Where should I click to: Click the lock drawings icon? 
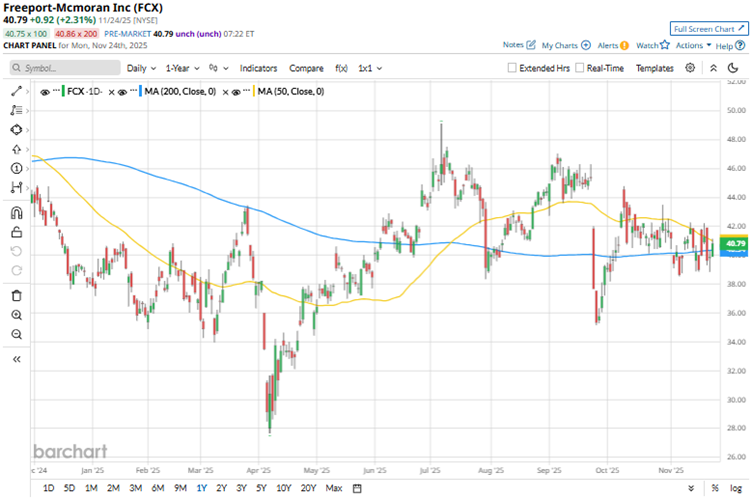16,232
